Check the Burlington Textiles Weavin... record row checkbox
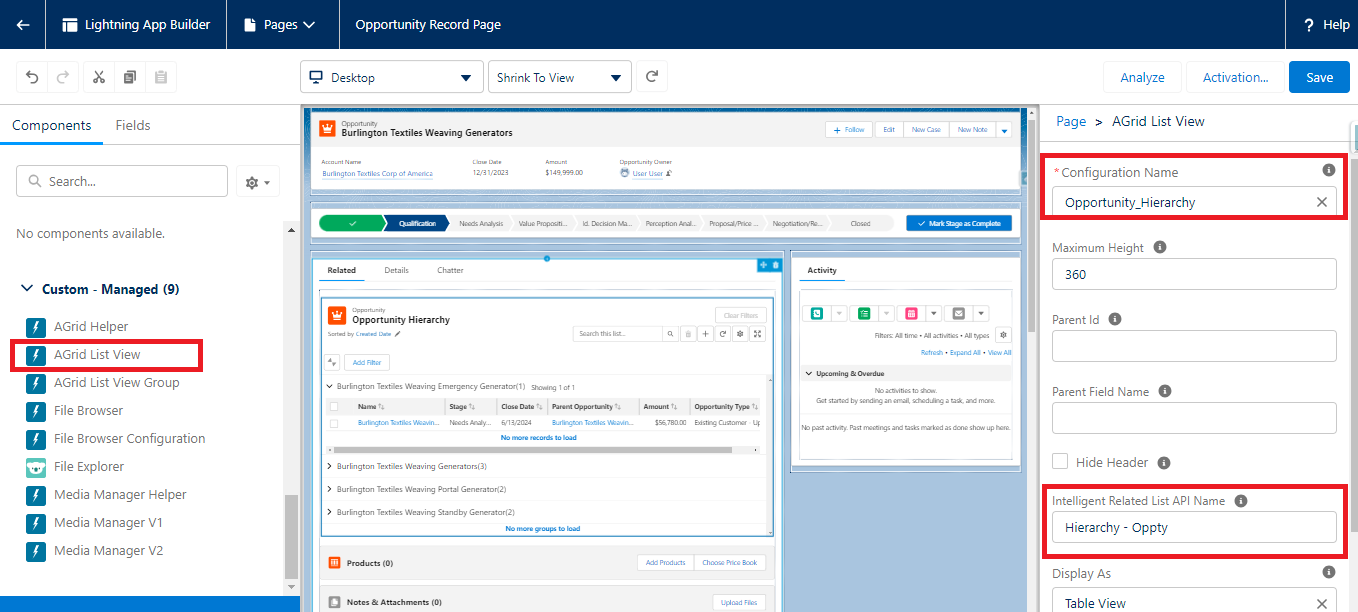 pyautogui.click(x=334, y=423)
